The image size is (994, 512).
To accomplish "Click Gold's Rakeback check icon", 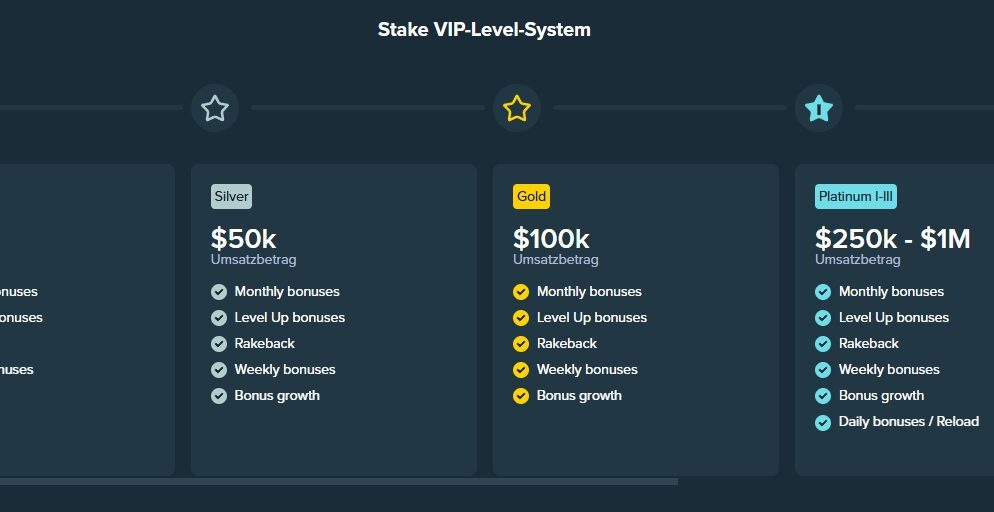I will [521, 344].
